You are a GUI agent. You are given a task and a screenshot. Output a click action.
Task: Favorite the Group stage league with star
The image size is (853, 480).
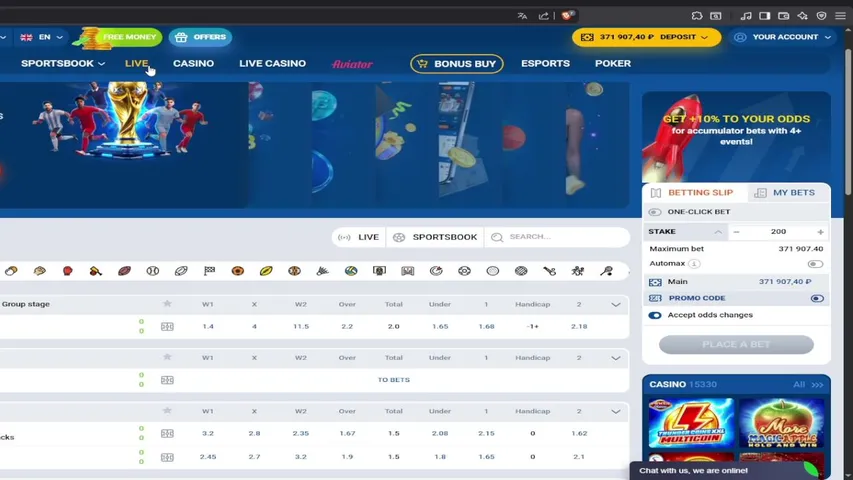point(167,304)
